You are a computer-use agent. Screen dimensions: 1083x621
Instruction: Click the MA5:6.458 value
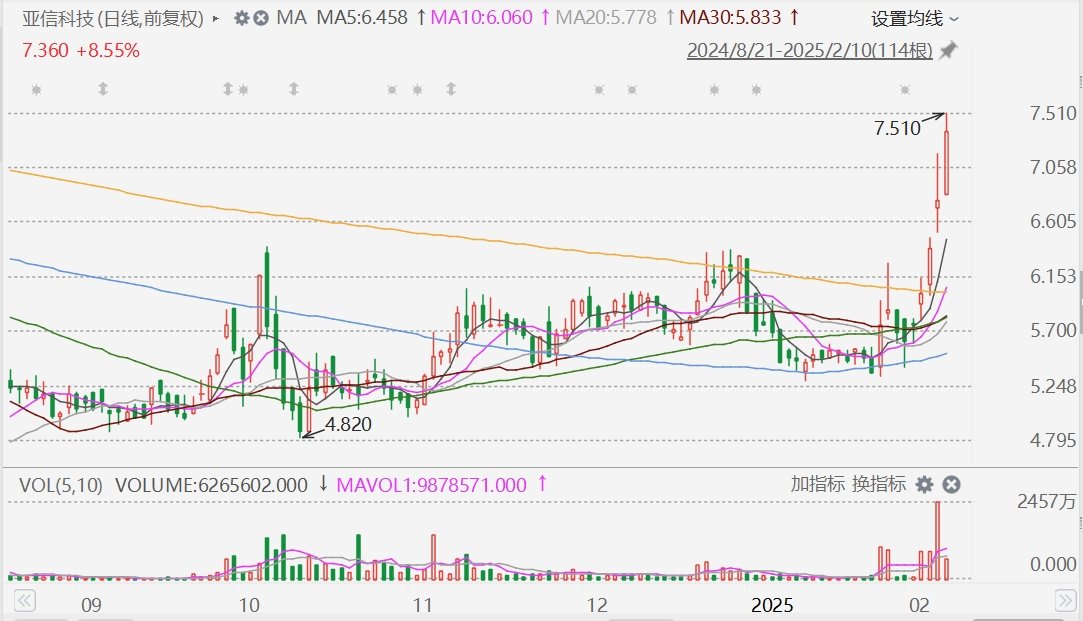coord(362,18)
